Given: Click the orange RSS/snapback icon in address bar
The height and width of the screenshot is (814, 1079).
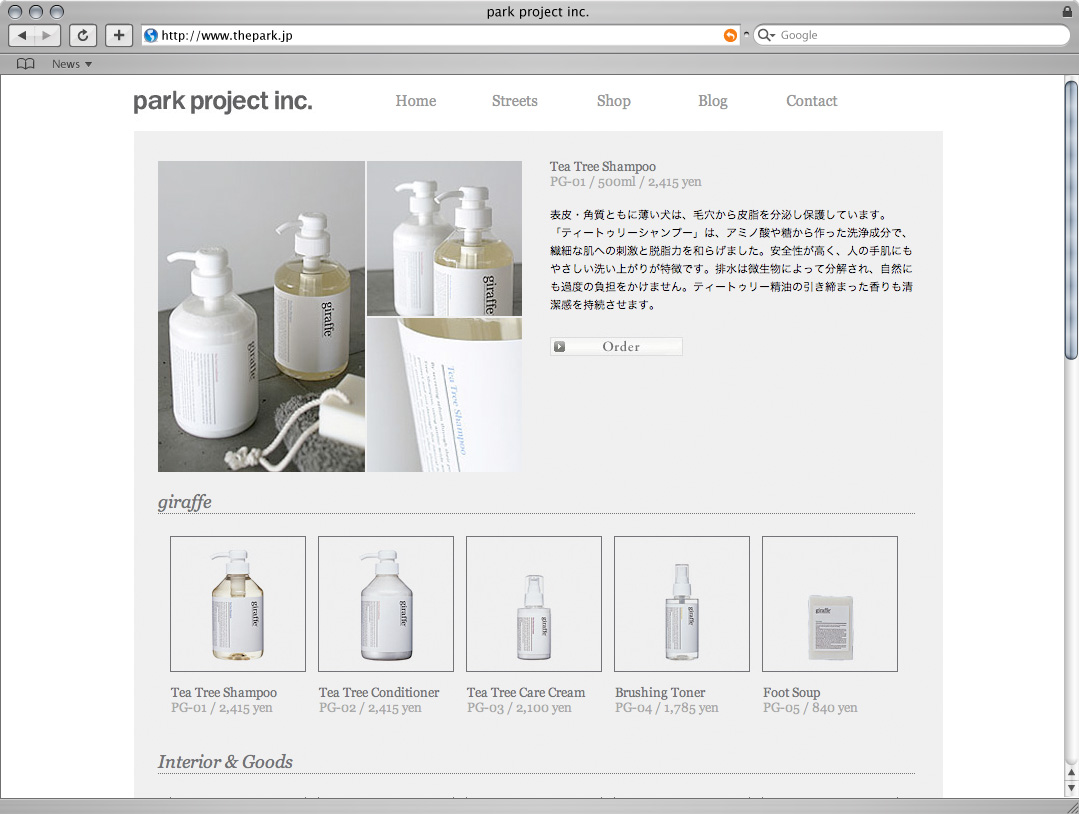Looking at the screenshot, I should tap(730, 35).
